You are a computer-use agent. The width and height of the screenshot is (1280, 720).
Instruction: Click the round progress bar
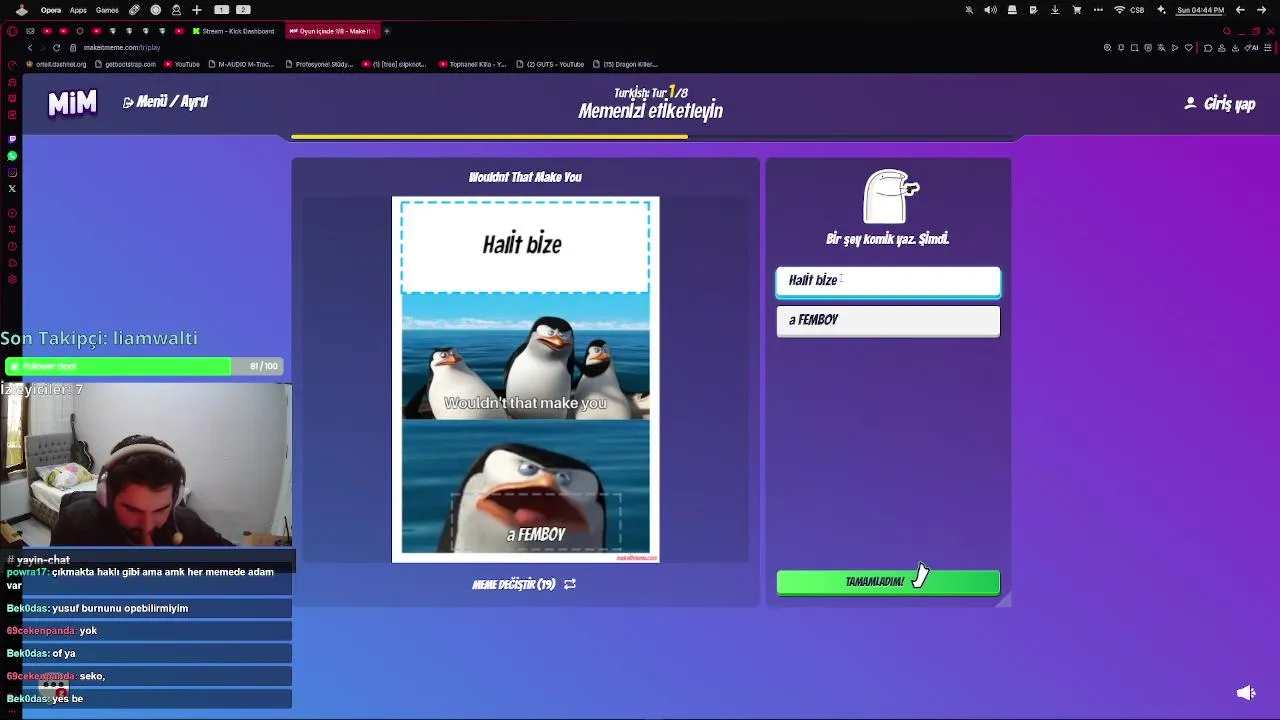coord(650,137)
